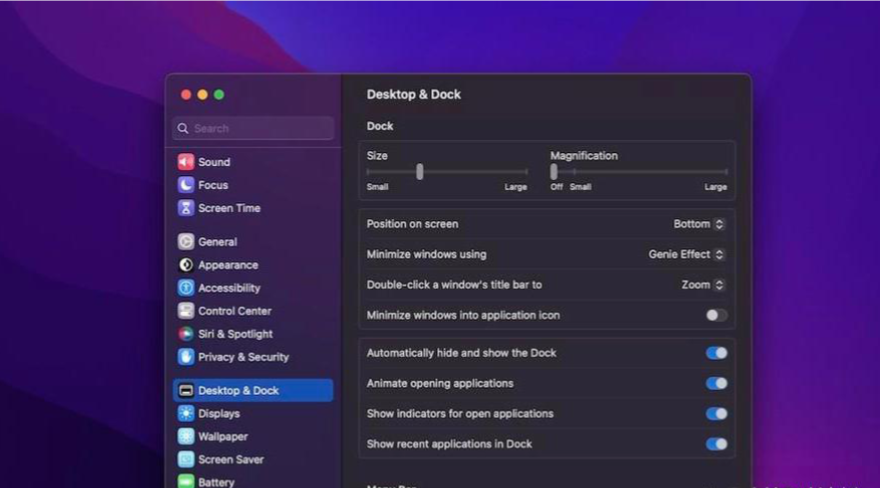The height and width of the screenshot is (488, 880).
Task: Open the Position on screen Bottom dropdown
Action: [699, 224]
